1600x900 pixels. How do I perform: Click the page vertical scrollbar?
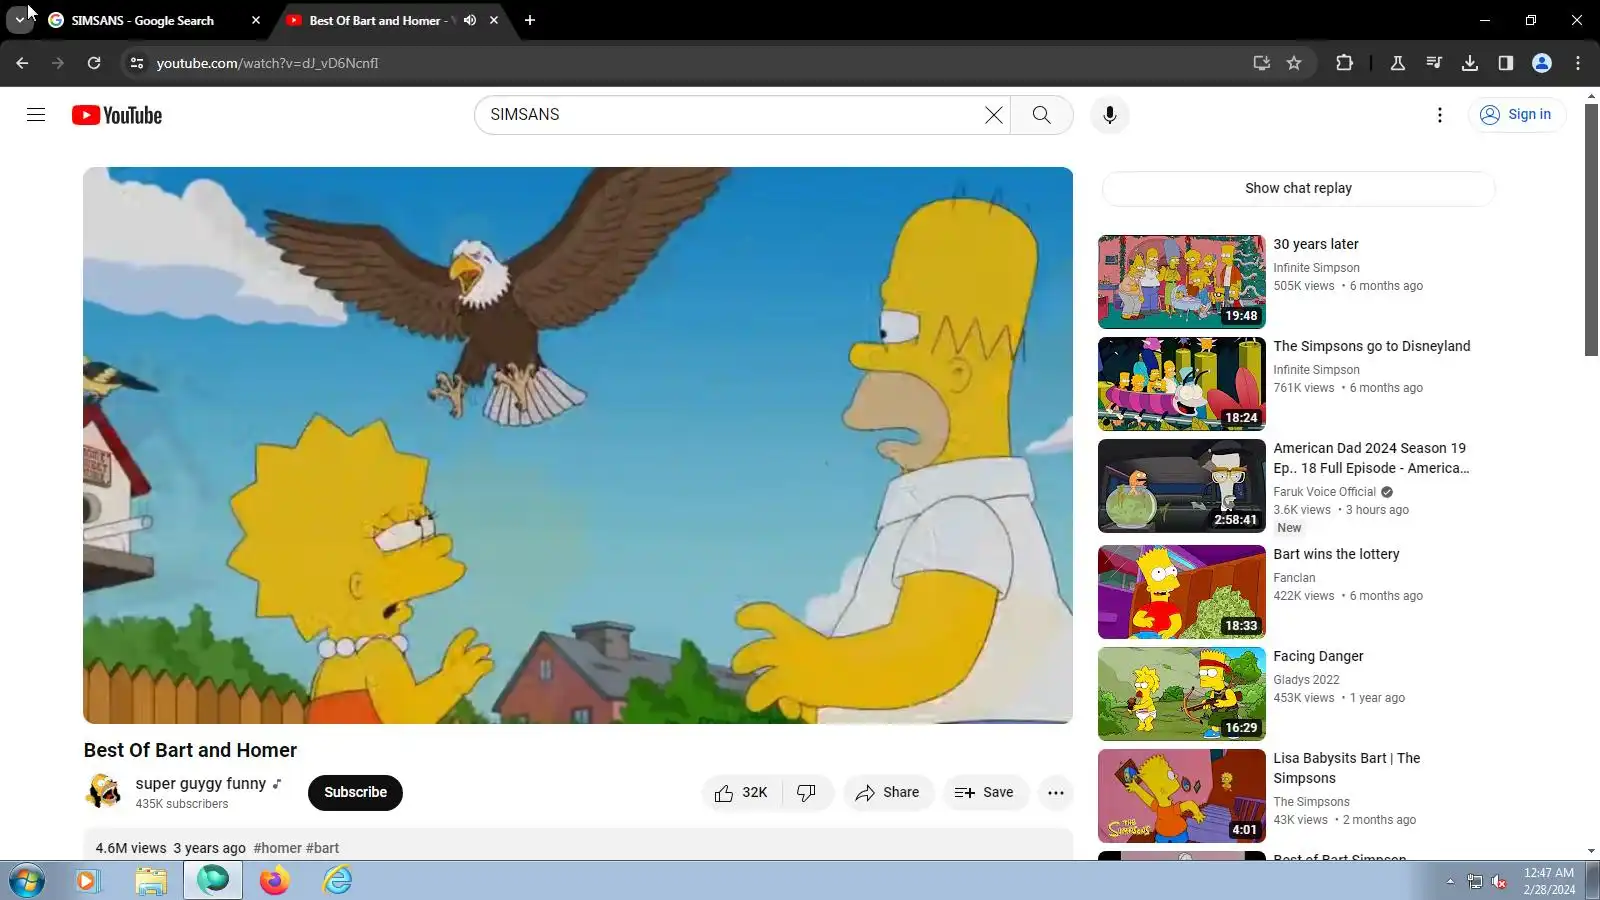point(1591,228)
